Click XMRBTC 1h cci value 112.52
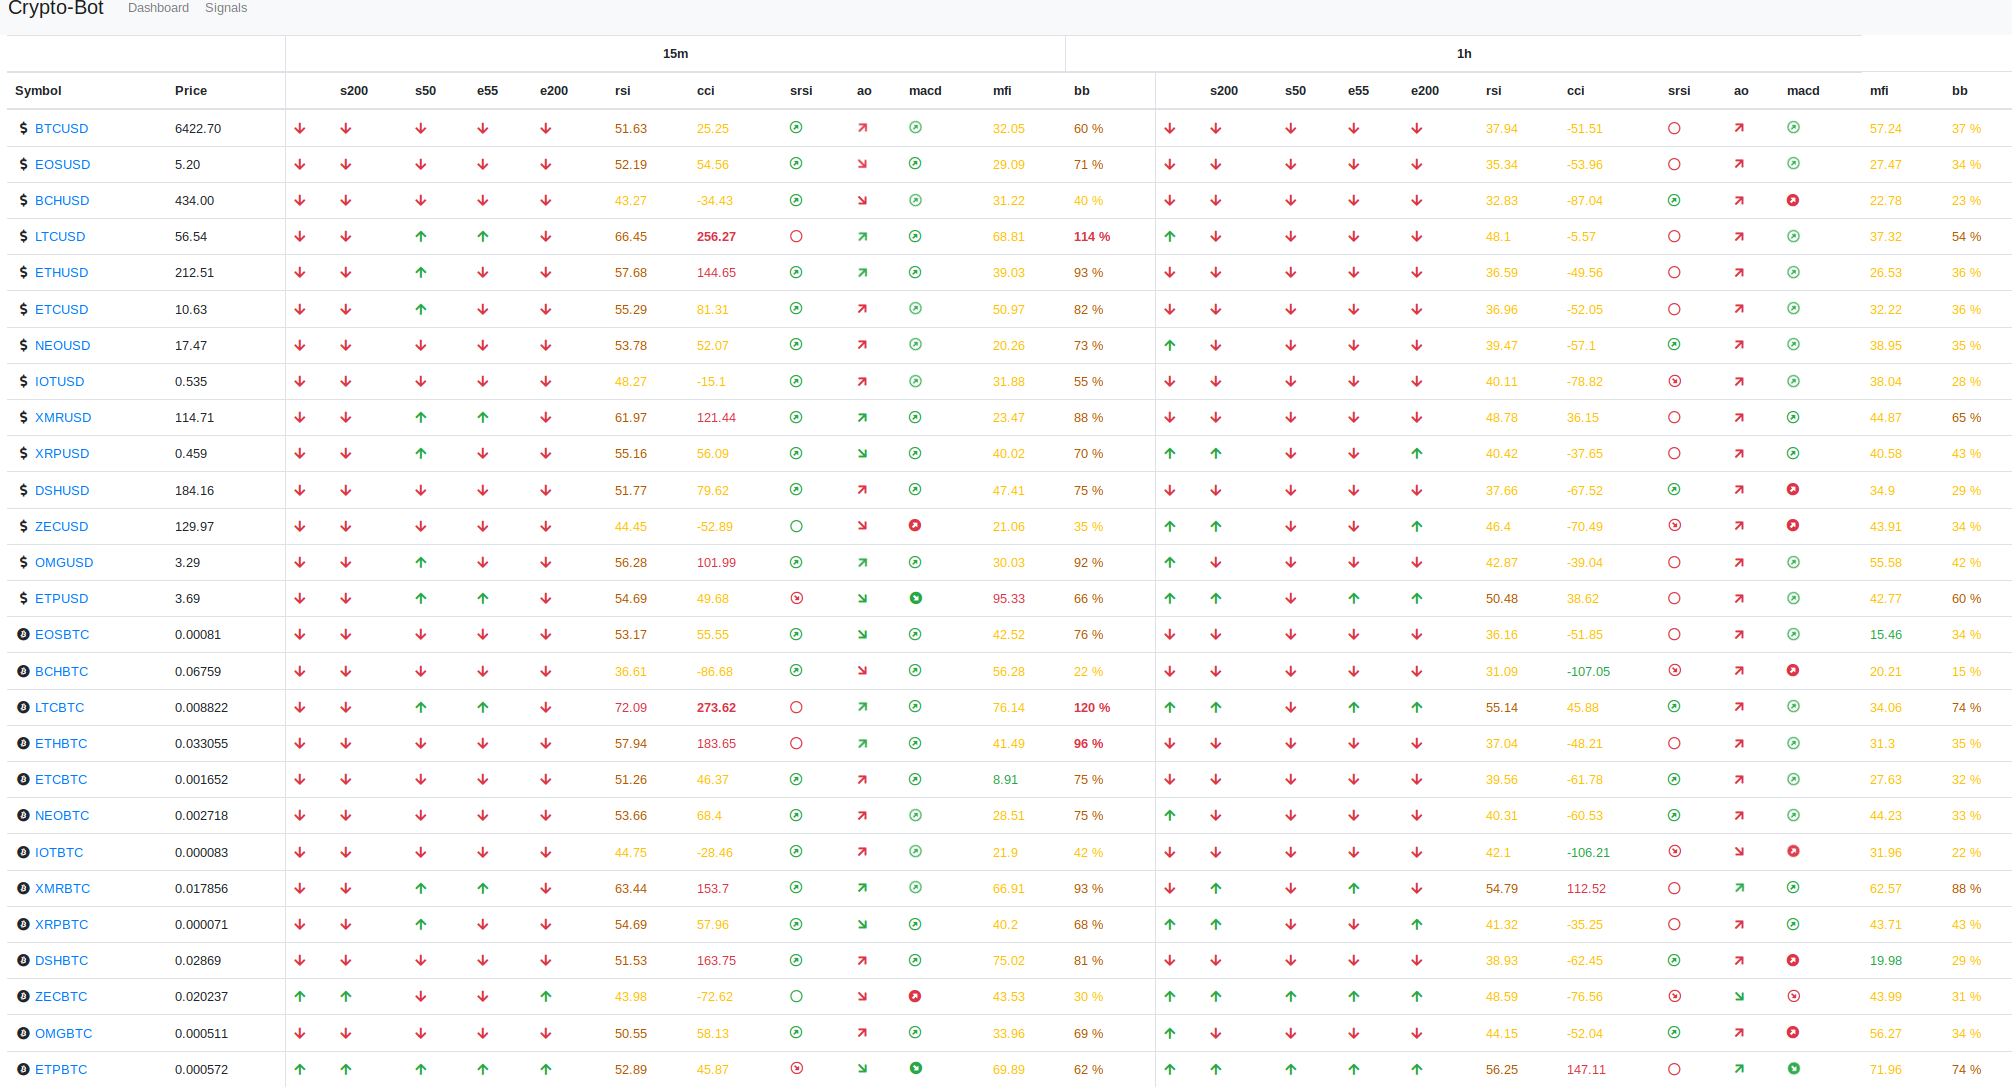Screen dimensions: 2012x1092 [1586, 888]
